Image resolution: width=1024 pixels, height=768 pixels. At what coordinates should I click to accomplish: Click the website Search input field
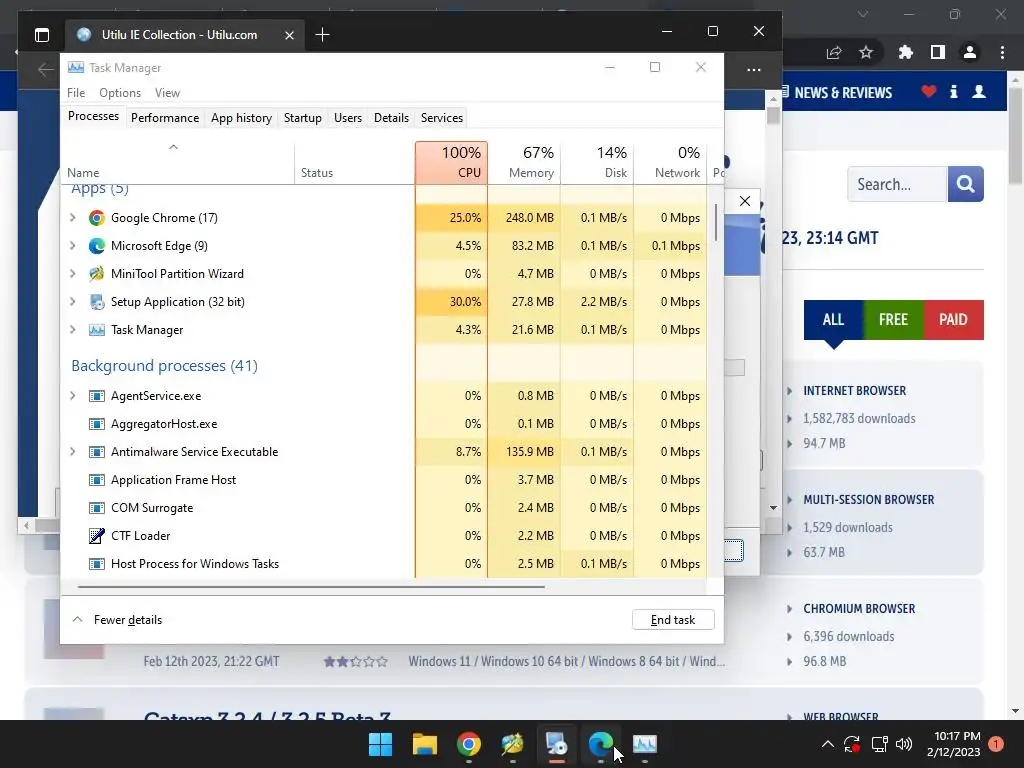point(897,184)
